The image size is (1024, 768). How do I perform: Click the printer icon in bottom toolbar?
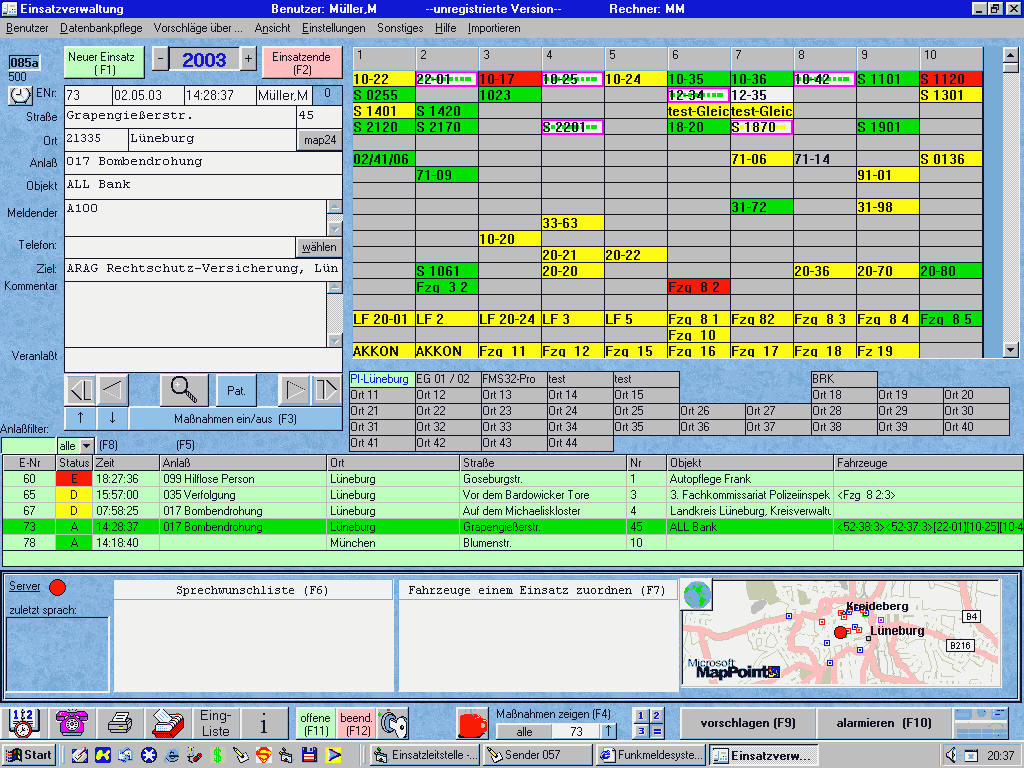click(x=120, y=722)
